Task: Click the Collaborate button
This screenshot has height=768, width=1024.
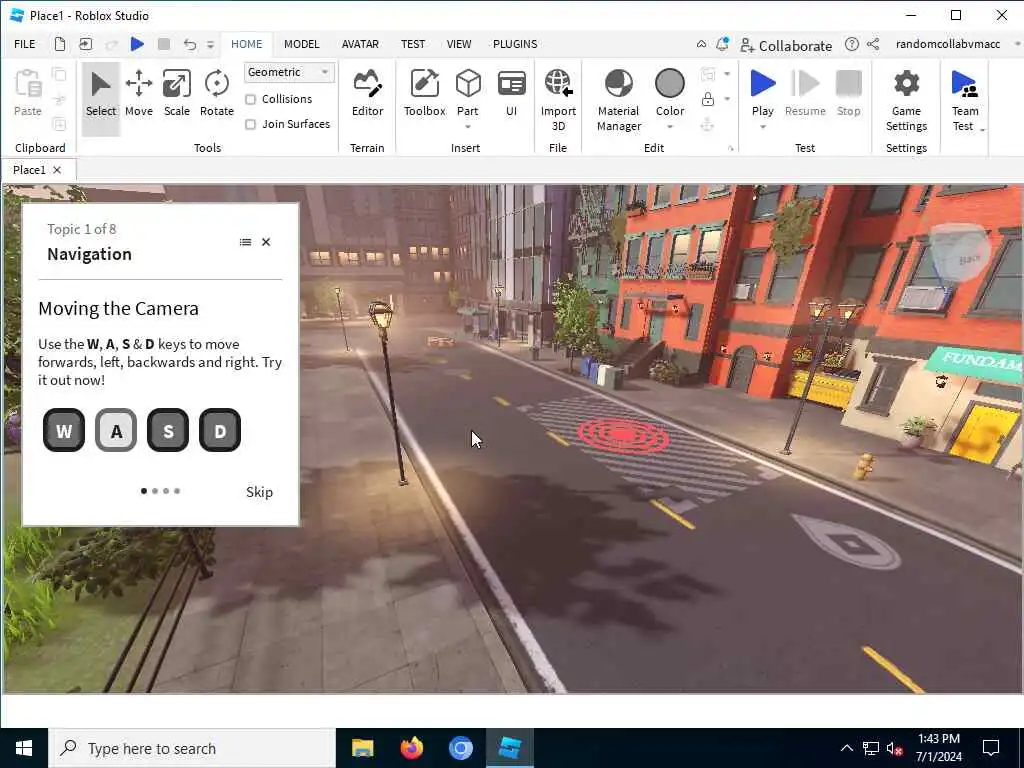Action: [786, 46]
